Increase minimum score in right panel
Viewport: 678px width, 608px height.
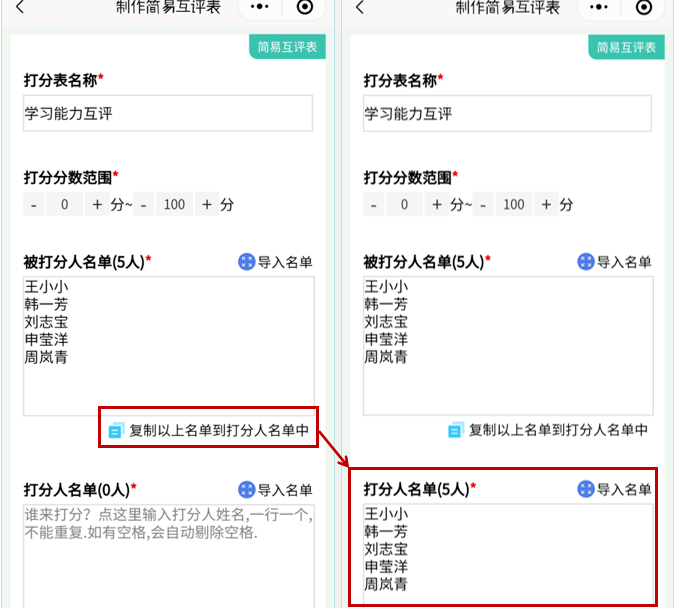pyautogui.click(x=437, y=204)
